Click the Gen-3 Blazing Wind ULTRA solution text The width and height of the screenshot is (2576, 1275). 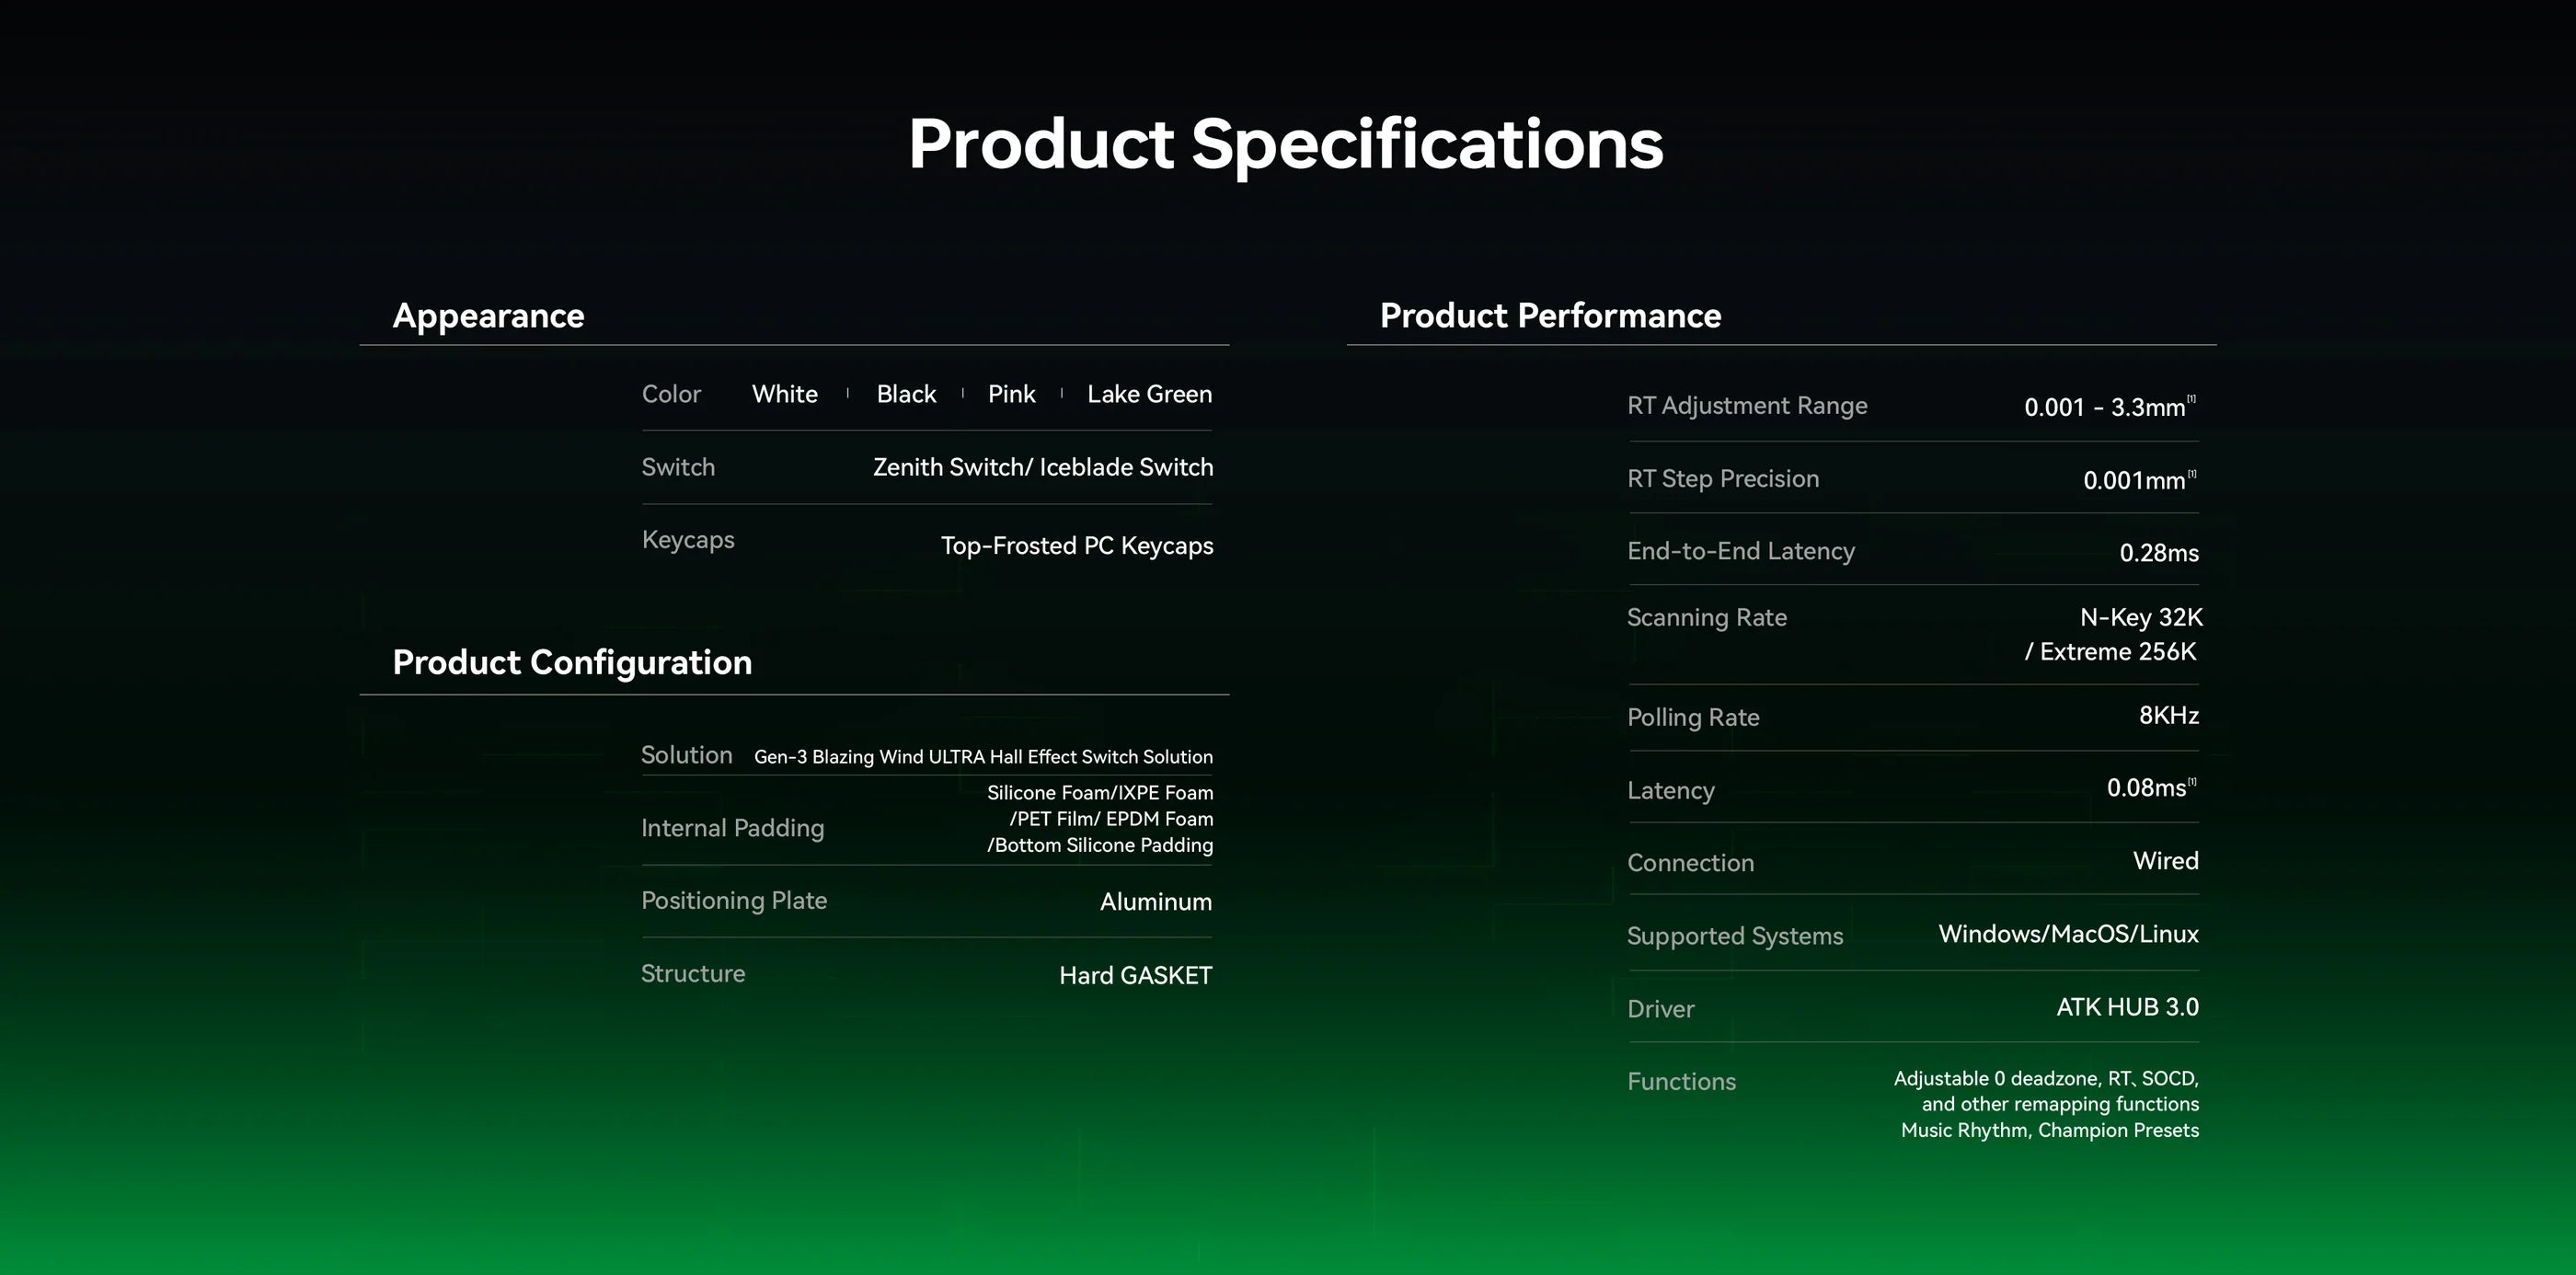pyautogui.click(x=983, y=757)
